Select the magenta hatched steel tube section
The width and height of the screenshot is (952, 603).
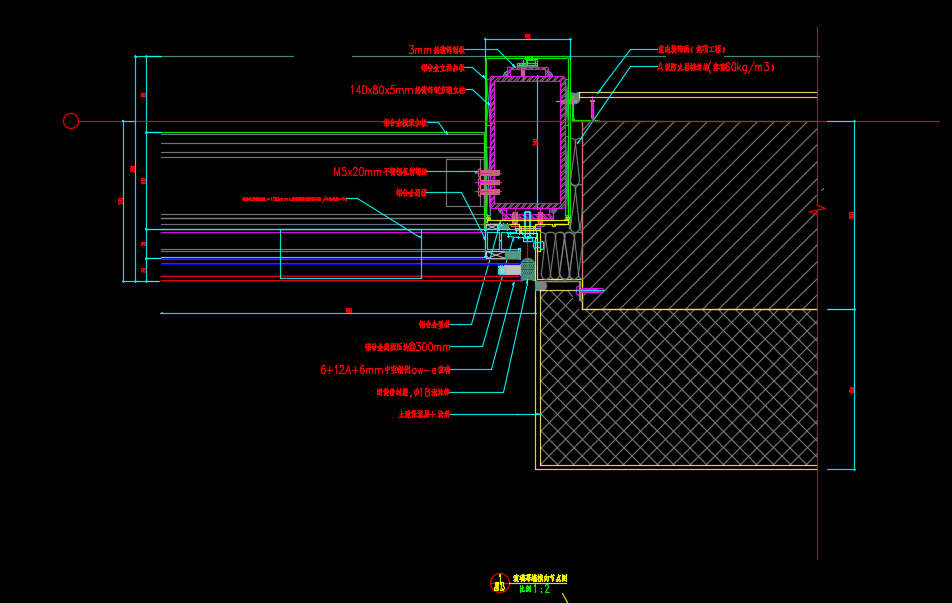coord(528,142)
